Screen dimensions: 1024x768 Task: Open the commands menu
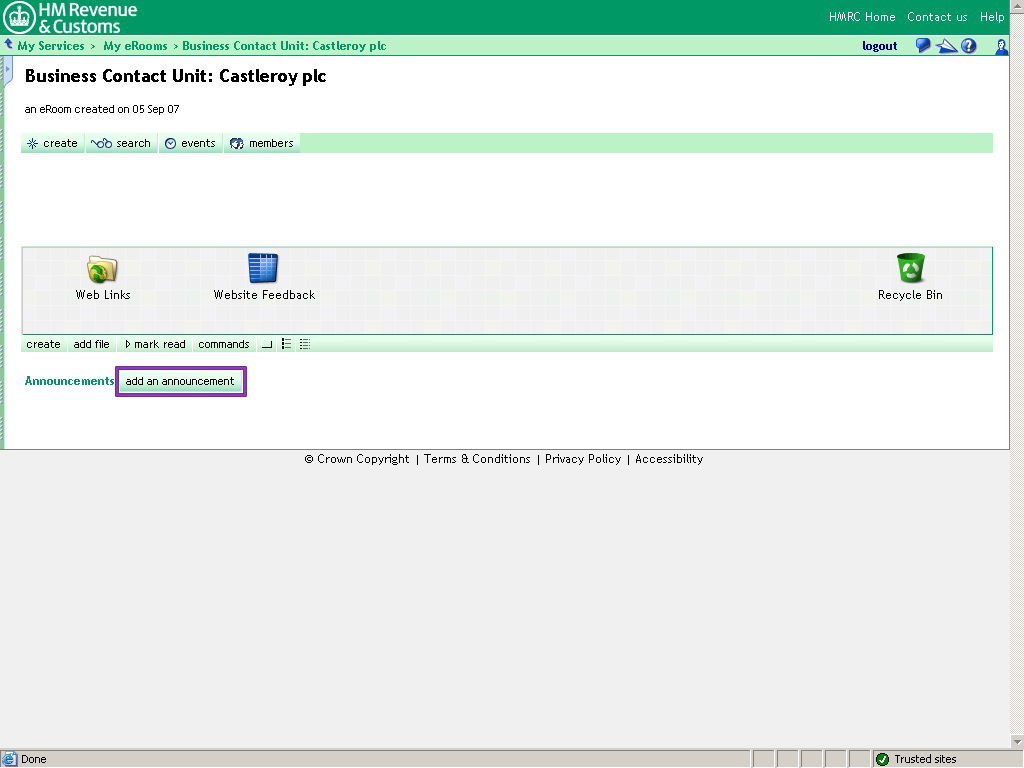(x=223, y=344)
